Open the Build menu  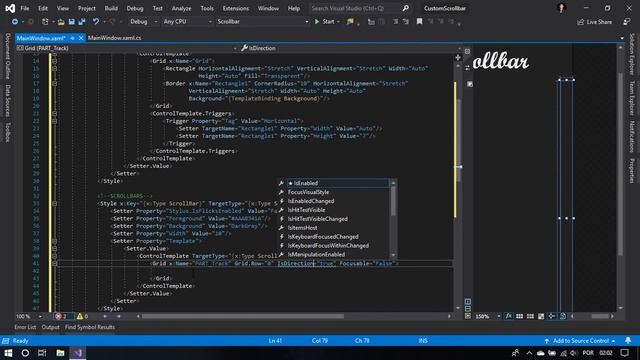(x=111, y=8)
